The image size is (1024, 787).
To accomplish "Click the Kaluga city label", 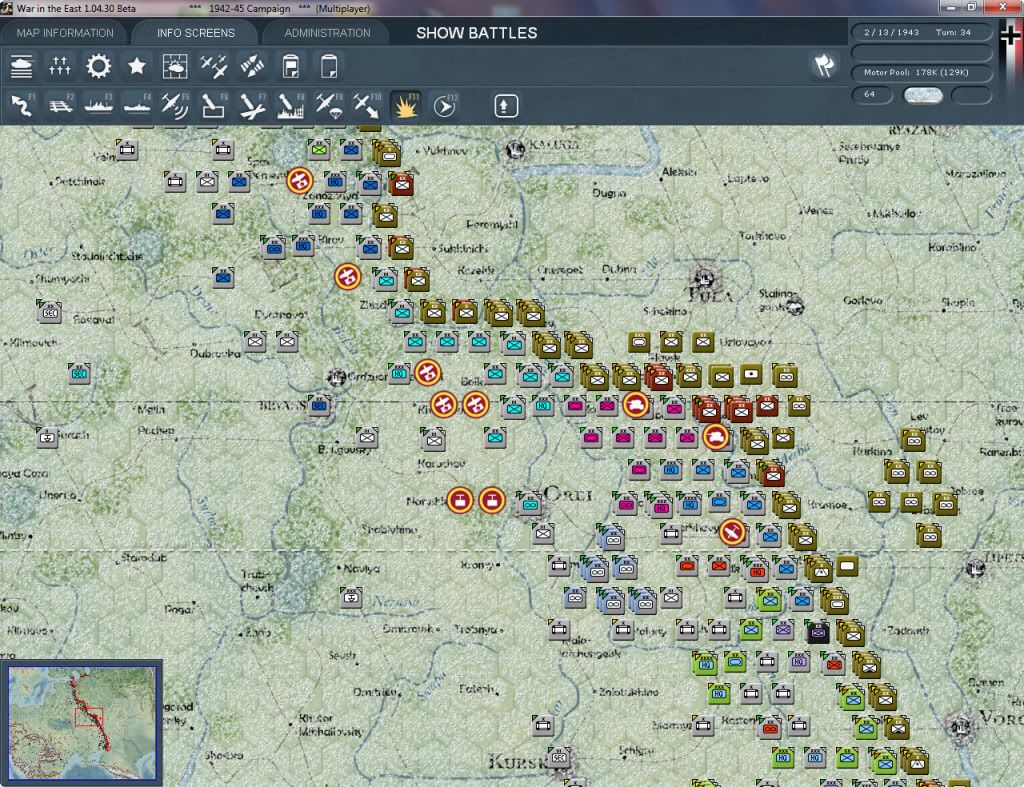I will [554, 144].
